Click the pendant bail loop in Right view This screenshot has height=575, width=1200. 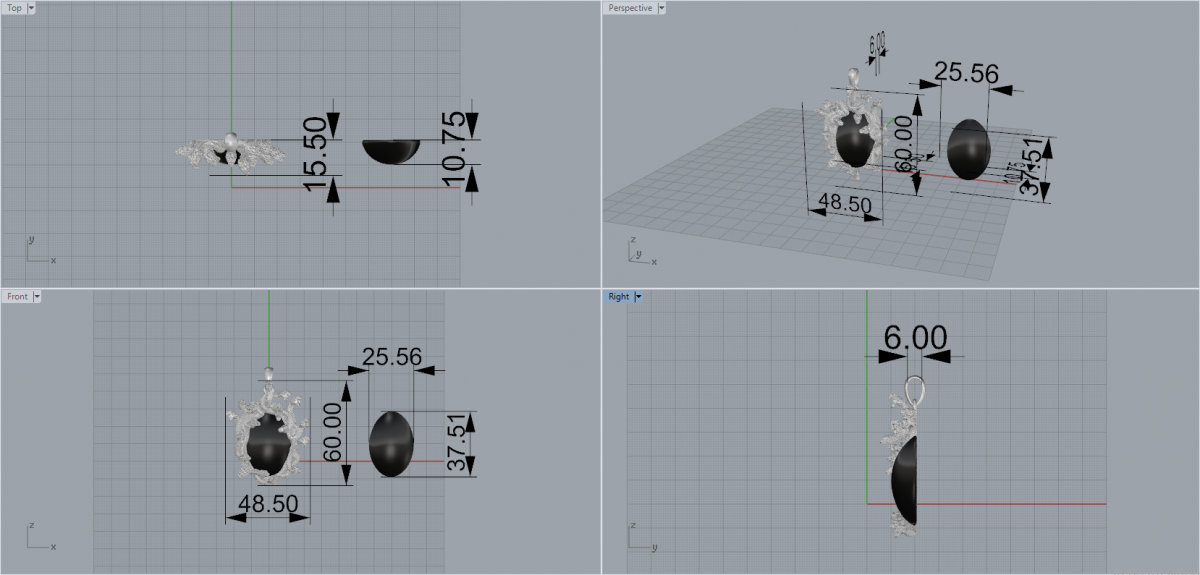point(915,388)
